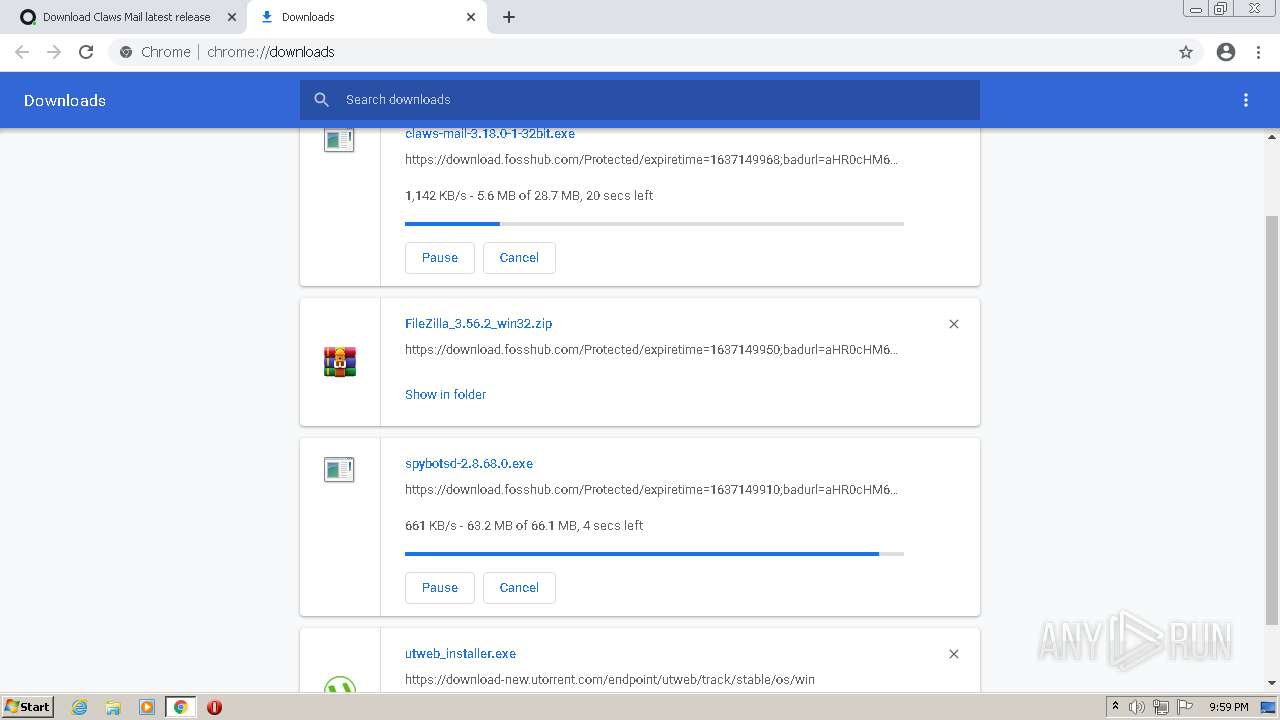Open Windows Explorer folder in taskbar
1280x720 pixels.
pyautogui.click(x=113, y=707)
